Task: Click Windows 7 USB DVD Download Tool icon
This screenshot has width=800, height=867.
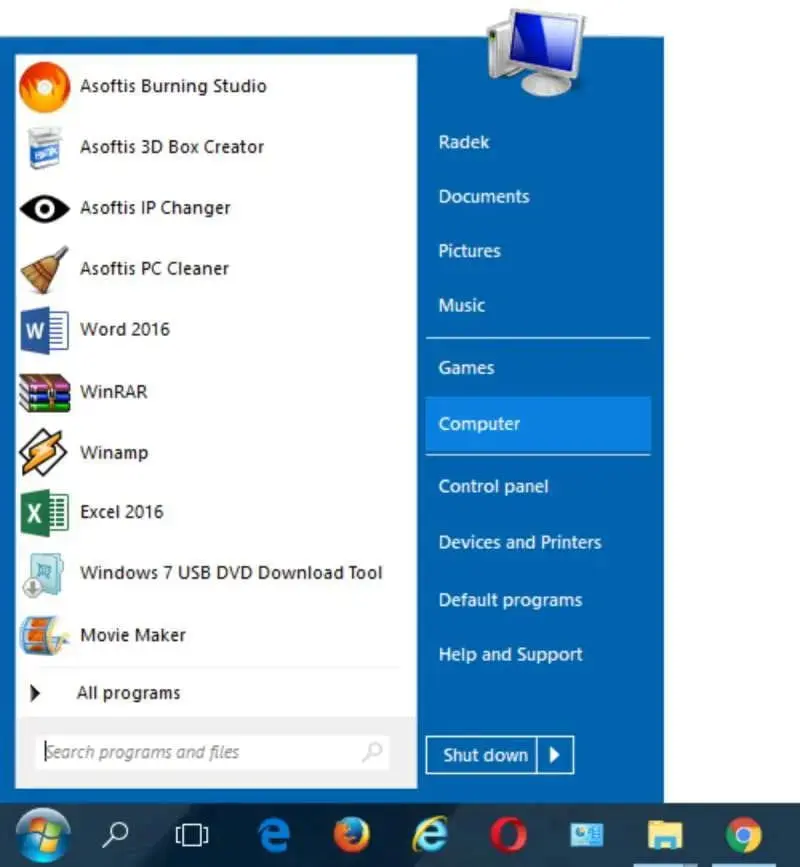Action: pos(43,574)
